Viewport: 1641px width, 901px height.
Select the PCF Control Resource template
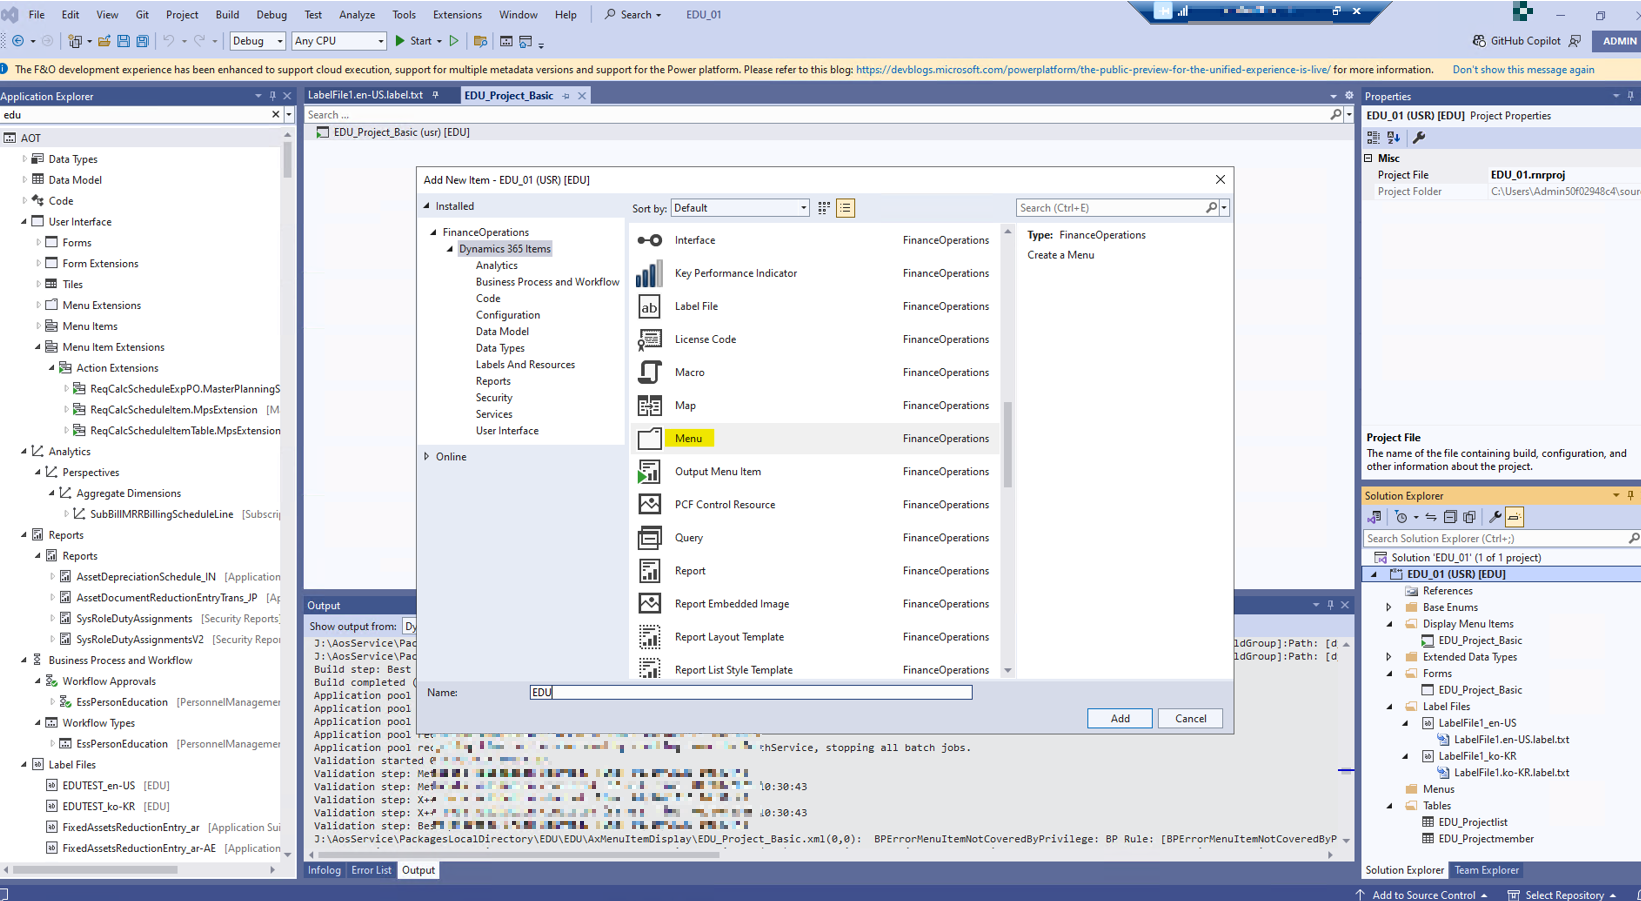click(816, 504)
